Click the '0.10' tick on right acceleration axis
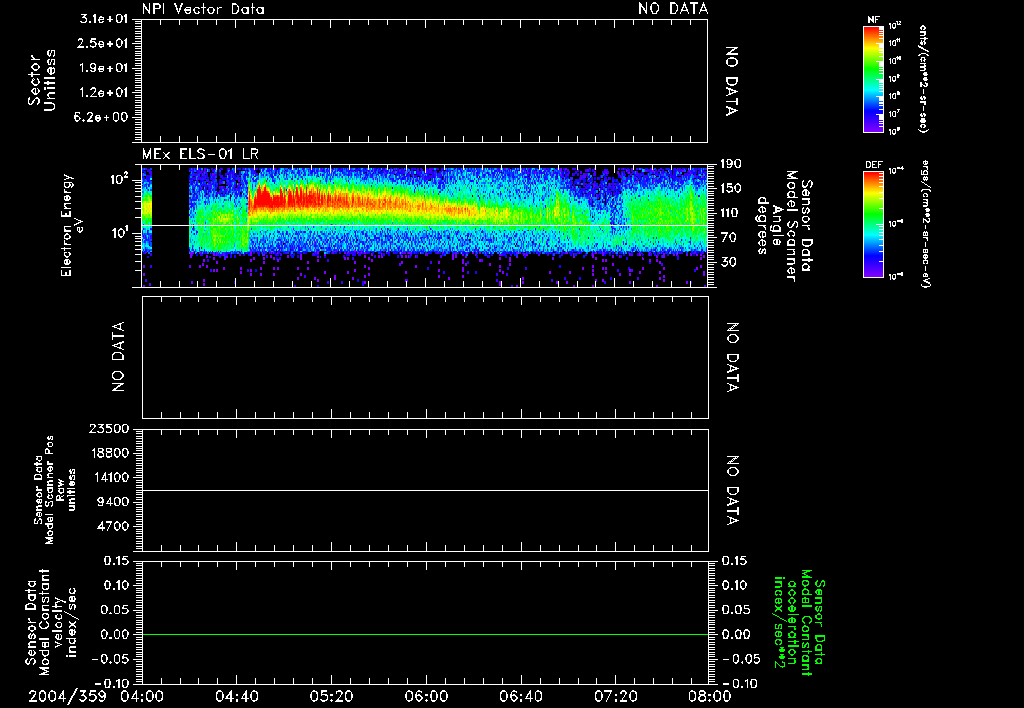 tap(736, 585)
